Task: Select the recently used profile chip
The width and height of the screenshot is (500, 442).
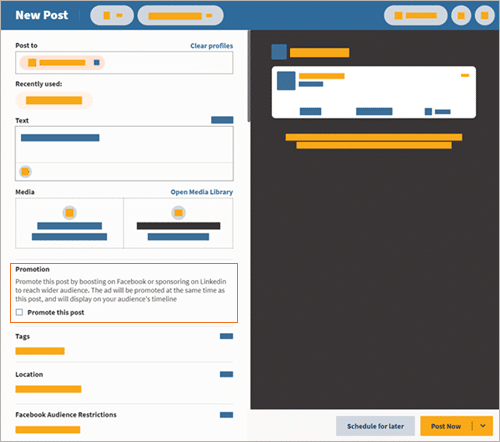Action: click(54, 100)
